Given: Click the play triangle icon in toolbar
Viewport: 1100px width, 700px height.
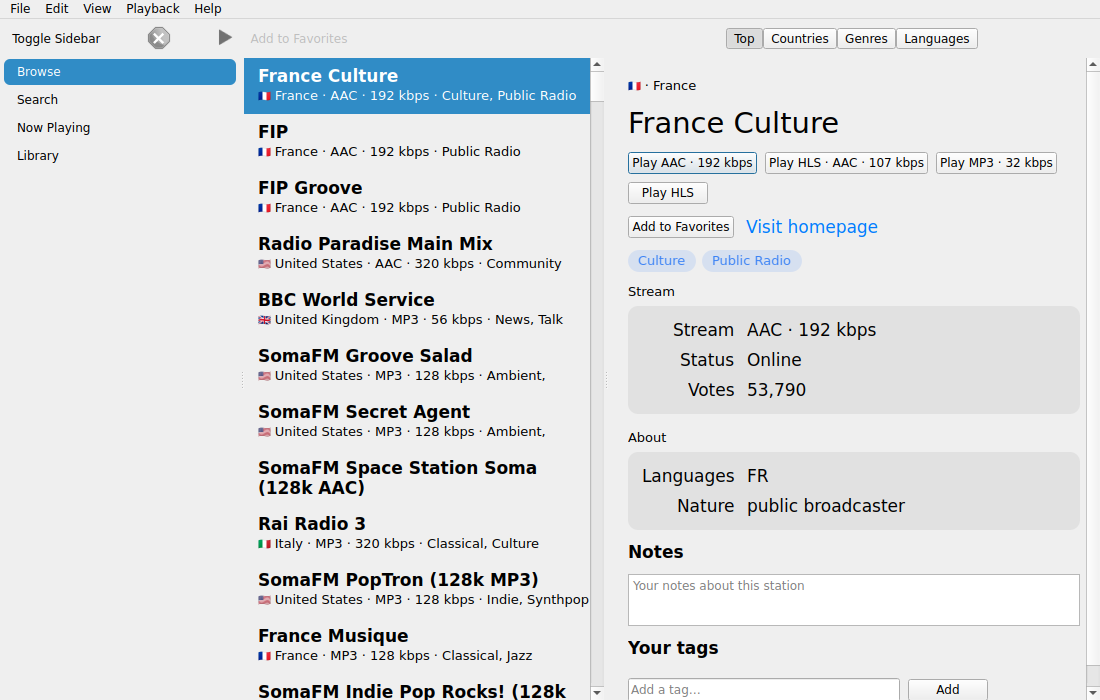Looking at the screenshot, I should pos(224,37).
